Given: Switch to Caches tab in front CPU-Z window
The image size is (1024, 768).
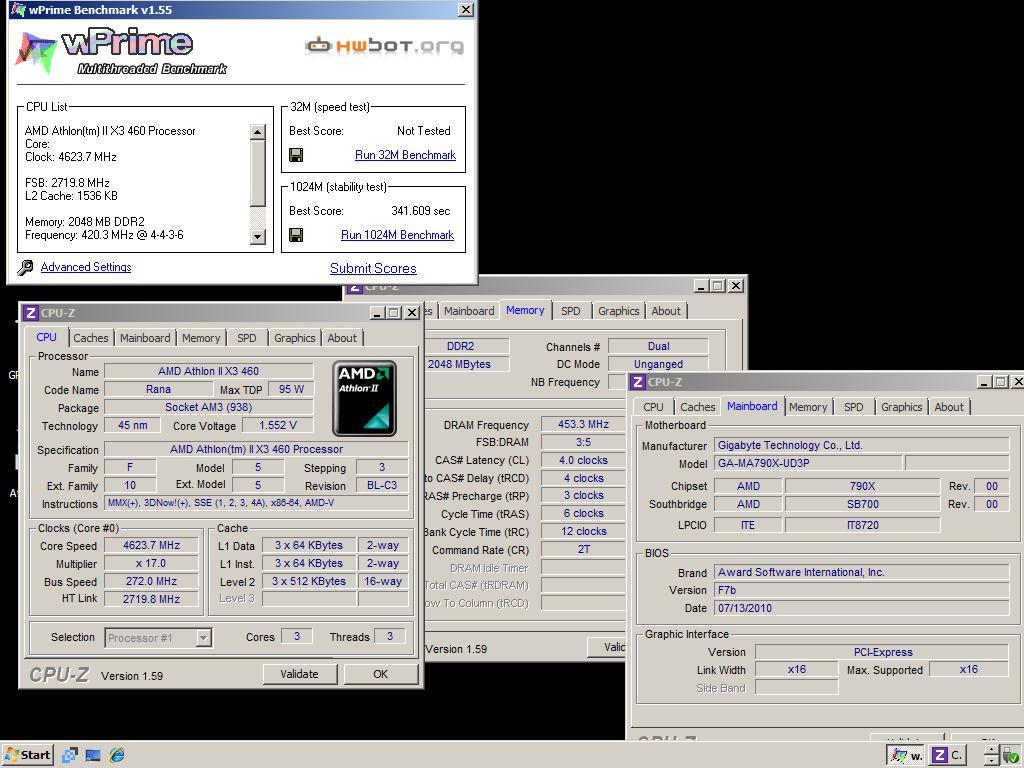Looking at the screenshot, I should pos(91,338).
